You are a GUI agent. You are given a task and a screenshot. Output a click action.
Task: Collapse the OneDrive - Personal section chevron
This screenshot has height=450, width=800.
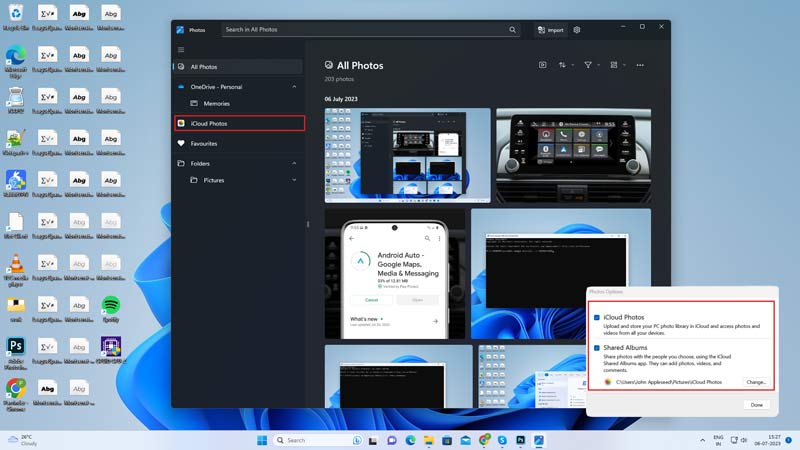294,87
